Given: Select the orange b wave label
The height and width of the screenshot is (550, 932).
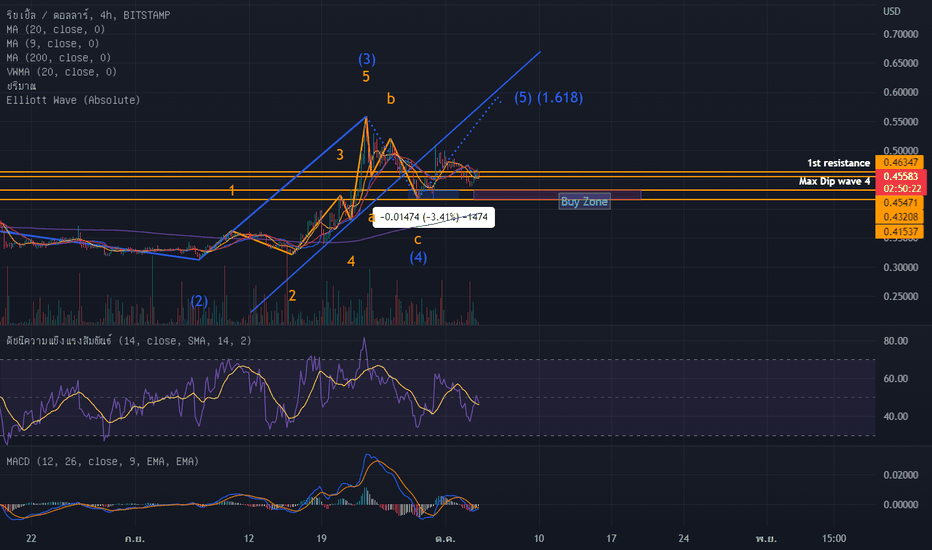Looking at the screenshot, I should point(391,99).
